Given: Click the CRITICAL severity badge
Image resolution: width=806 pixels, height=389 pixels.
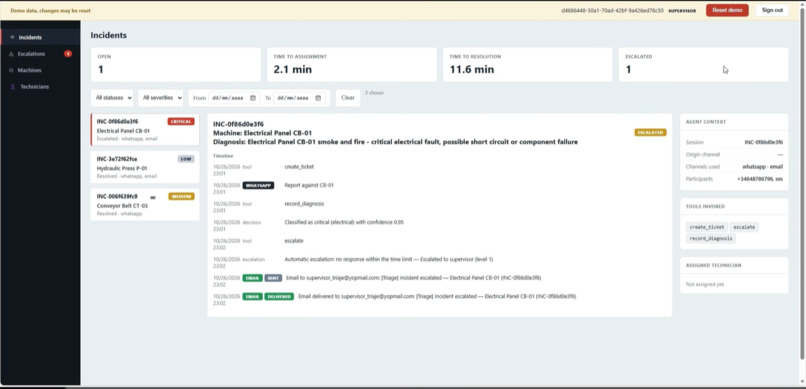Looking at the screenshot, I should point(181,122).
